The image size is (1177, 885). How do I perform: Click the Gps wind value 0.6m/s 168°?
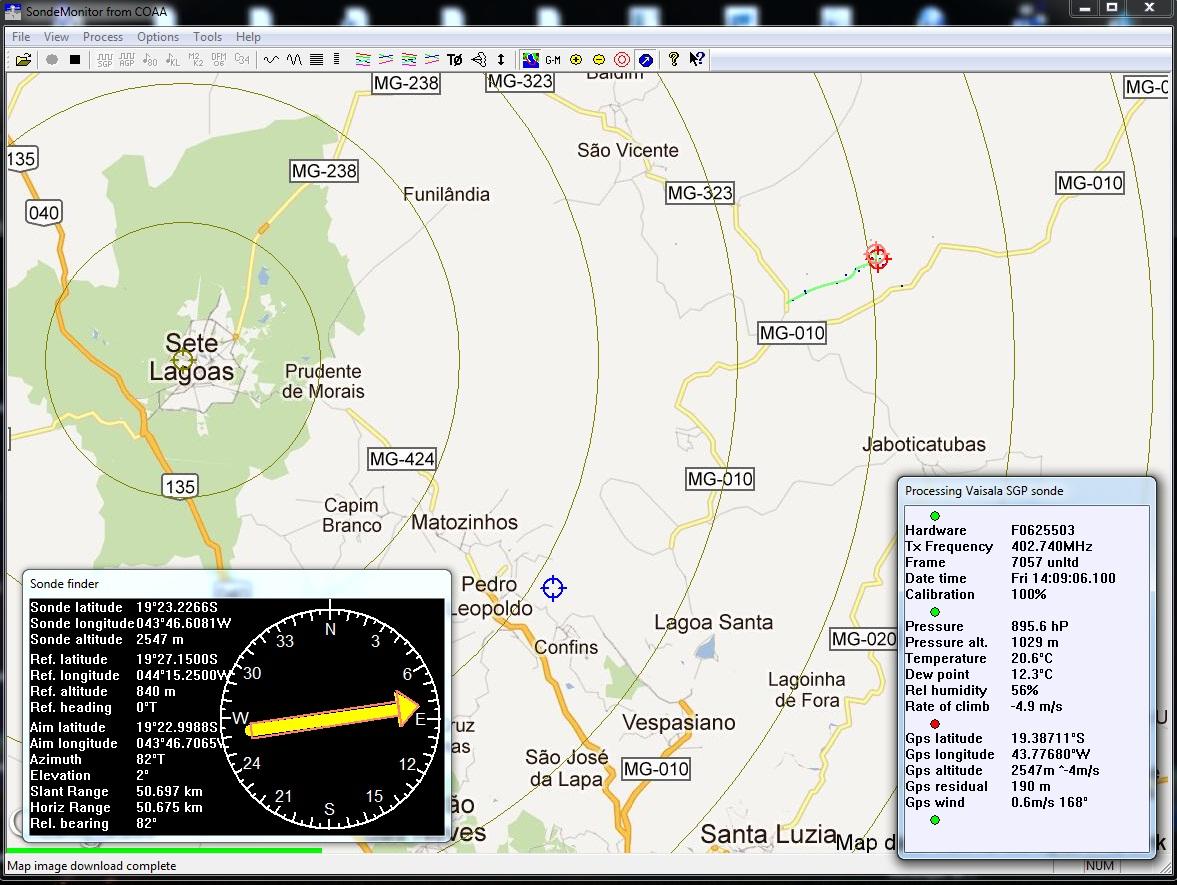click(1049, 802)
